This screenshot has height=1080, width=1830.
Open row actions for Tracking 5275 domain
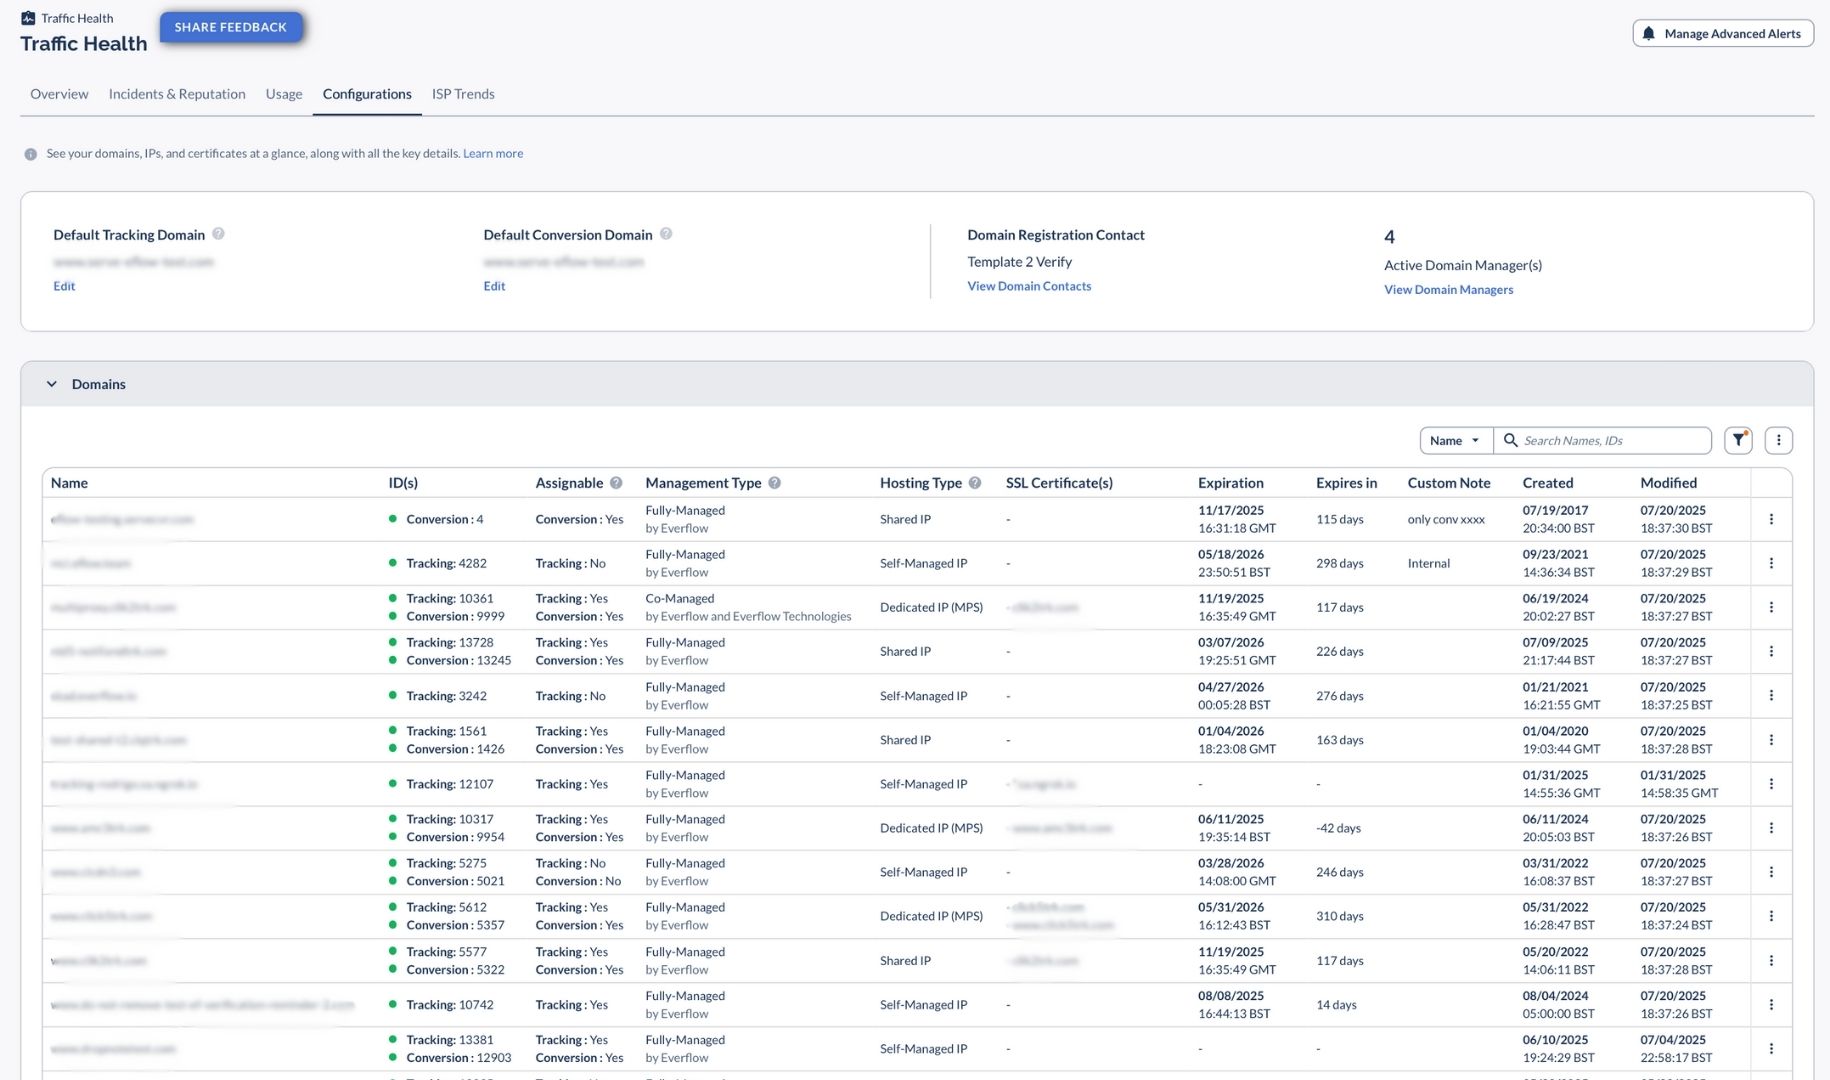pos(1771,872)
